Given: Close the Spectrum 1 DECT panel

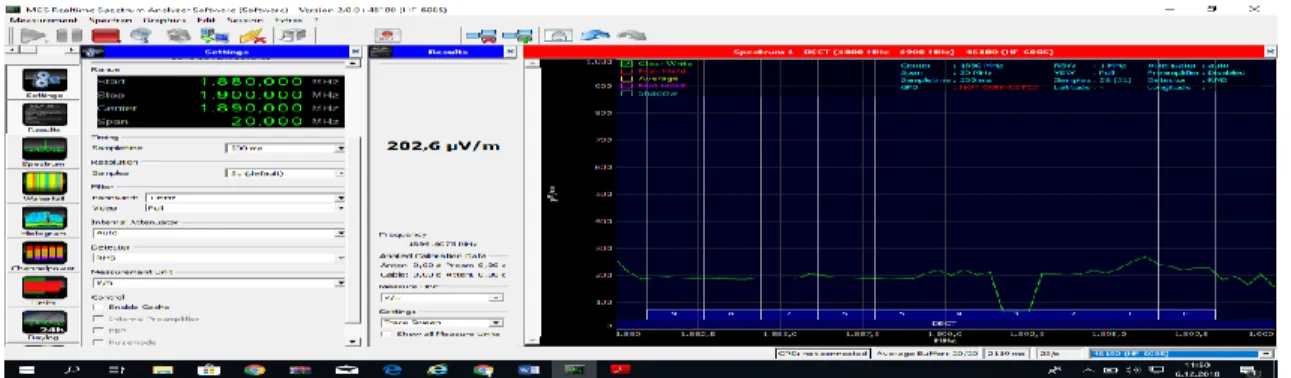Looking at the screenshot, I should (1270, 51).
